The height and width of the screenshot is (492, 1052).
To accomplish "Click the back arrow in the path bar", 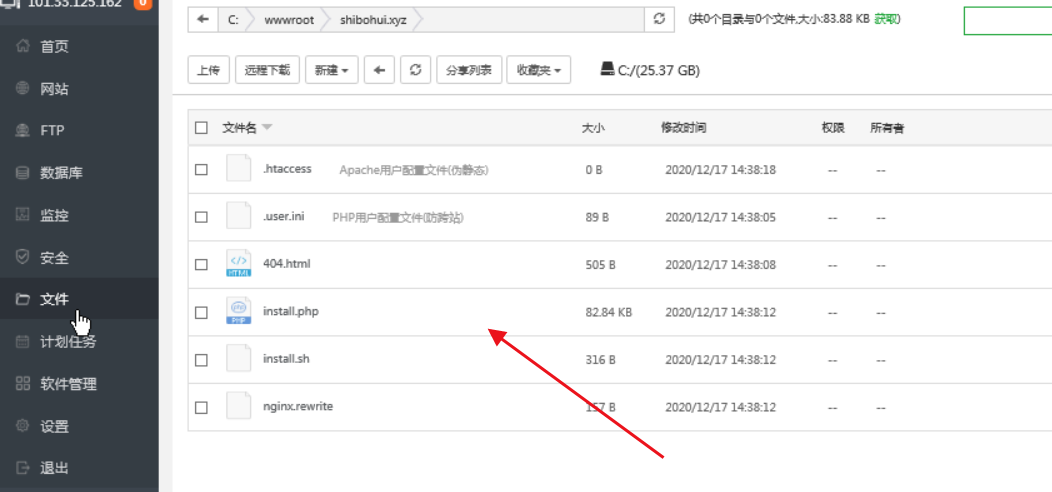I will [203, 19].
